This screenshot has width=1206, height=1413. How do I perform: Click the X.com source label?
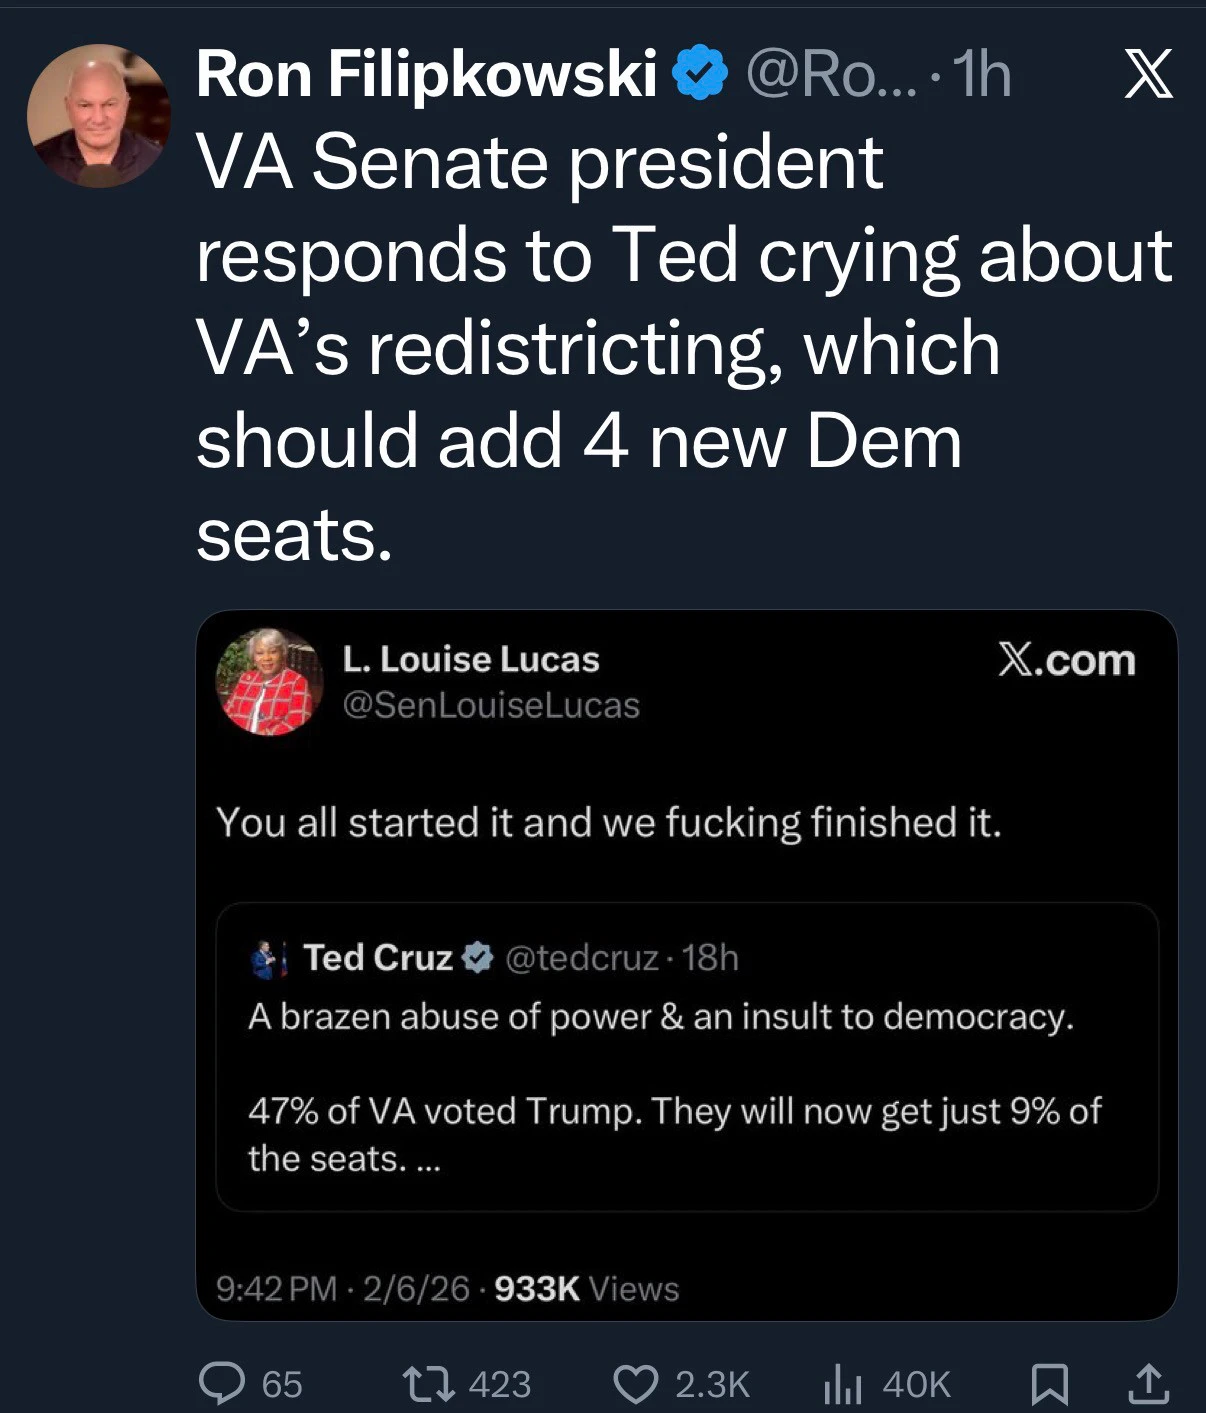coord(1066,660)
